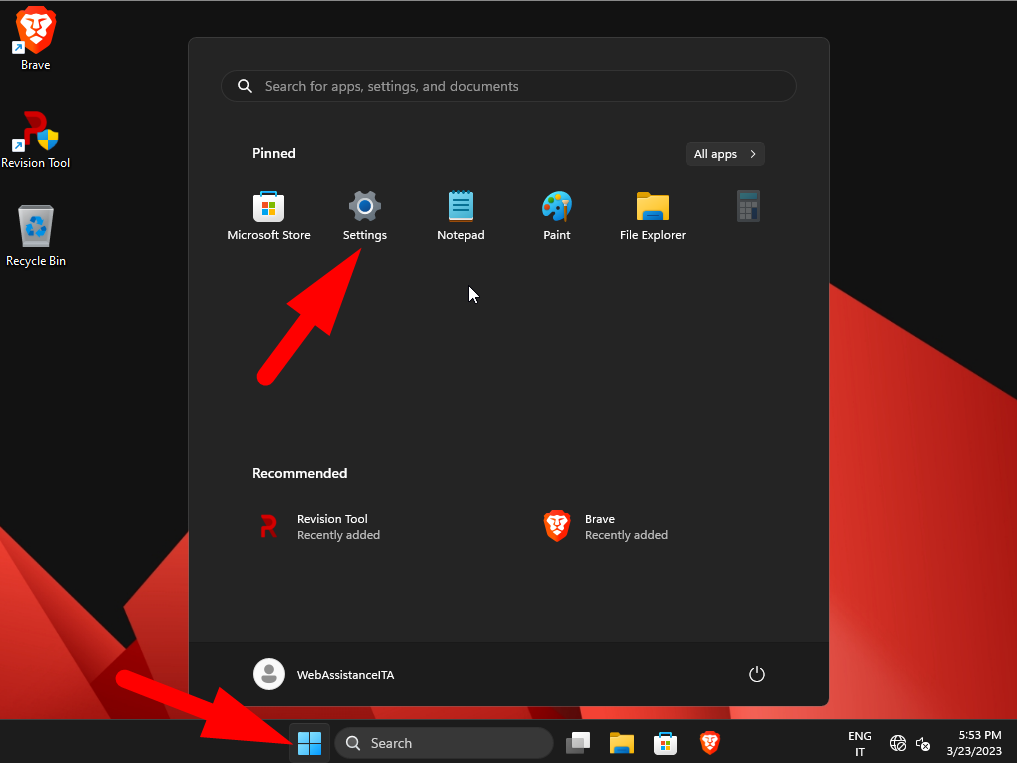Select the Recycle Bin desktop icon
The height and width of the screenshot is (763, 1017).
[x=36, y=236]
